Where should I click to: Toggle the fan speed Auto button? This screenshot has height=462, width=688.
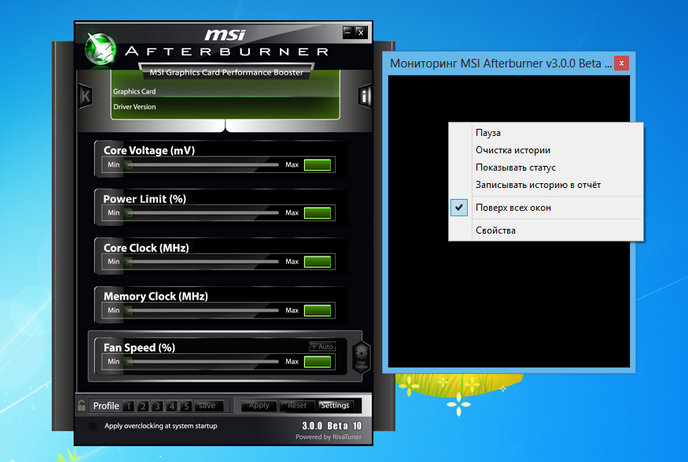click(x=322, y=347)
